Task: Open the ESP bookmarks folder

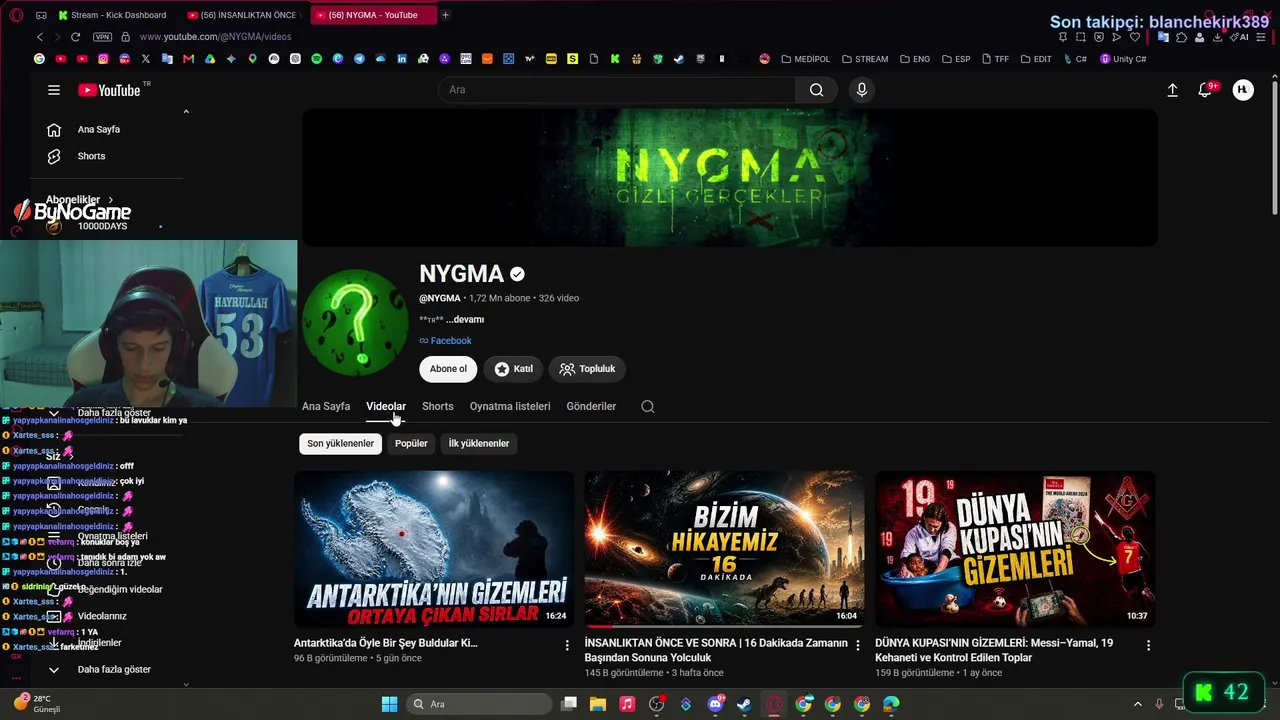Action: click(956, 59)
